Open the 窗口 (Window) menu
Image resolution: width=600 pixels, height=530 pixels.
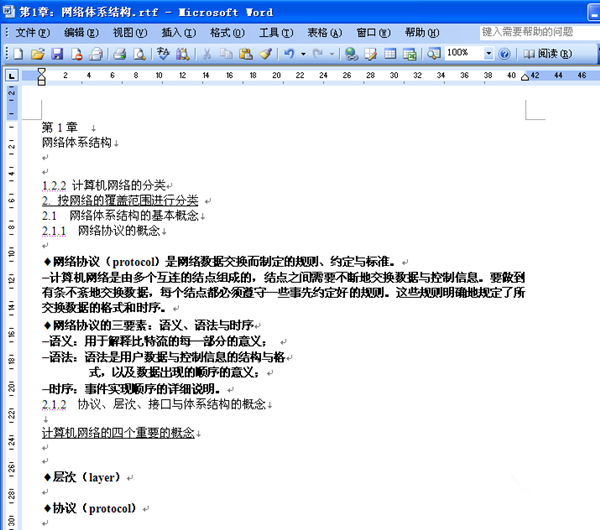(x=373, y=33)
